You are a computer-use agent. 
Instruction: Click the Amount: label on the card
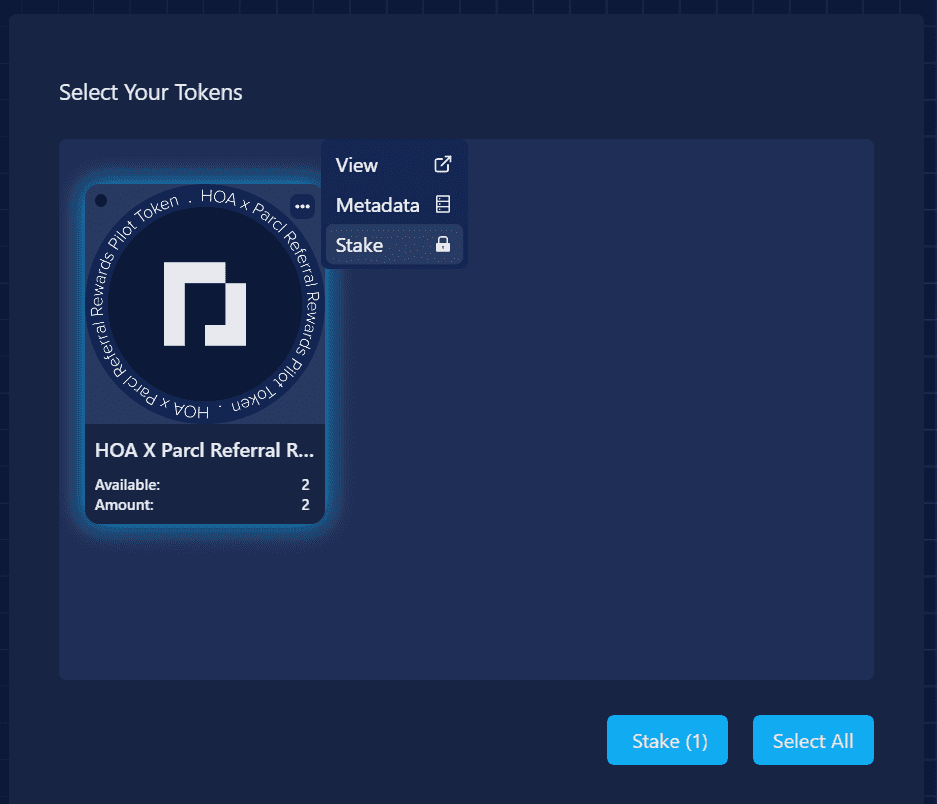(x=124, y=505)
